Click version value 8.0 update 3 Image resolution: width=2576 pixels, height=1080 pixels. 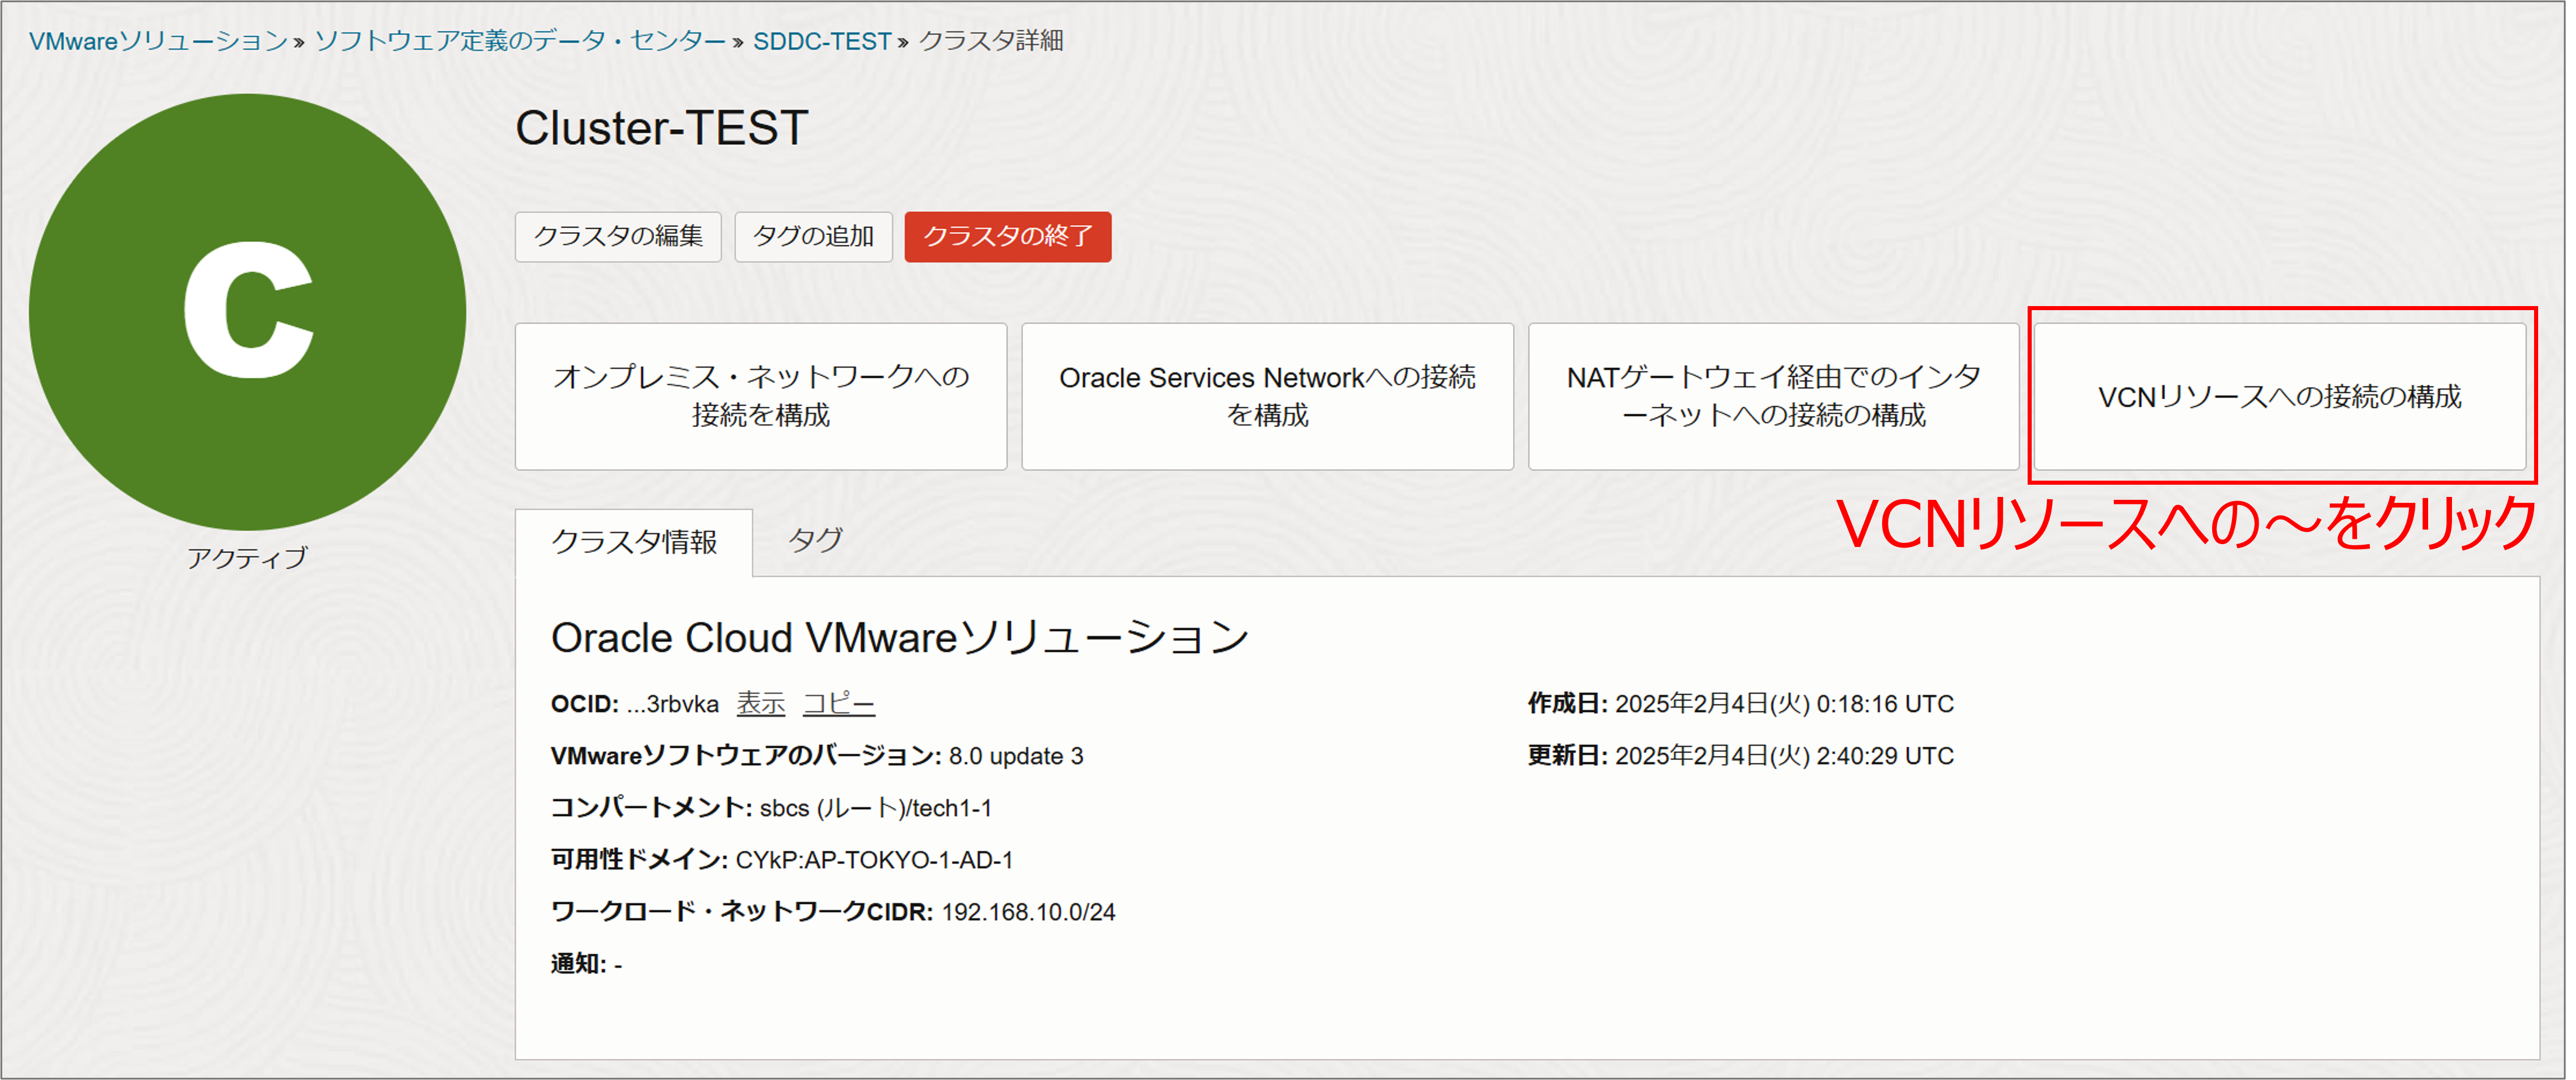[x=1016, y=756]
